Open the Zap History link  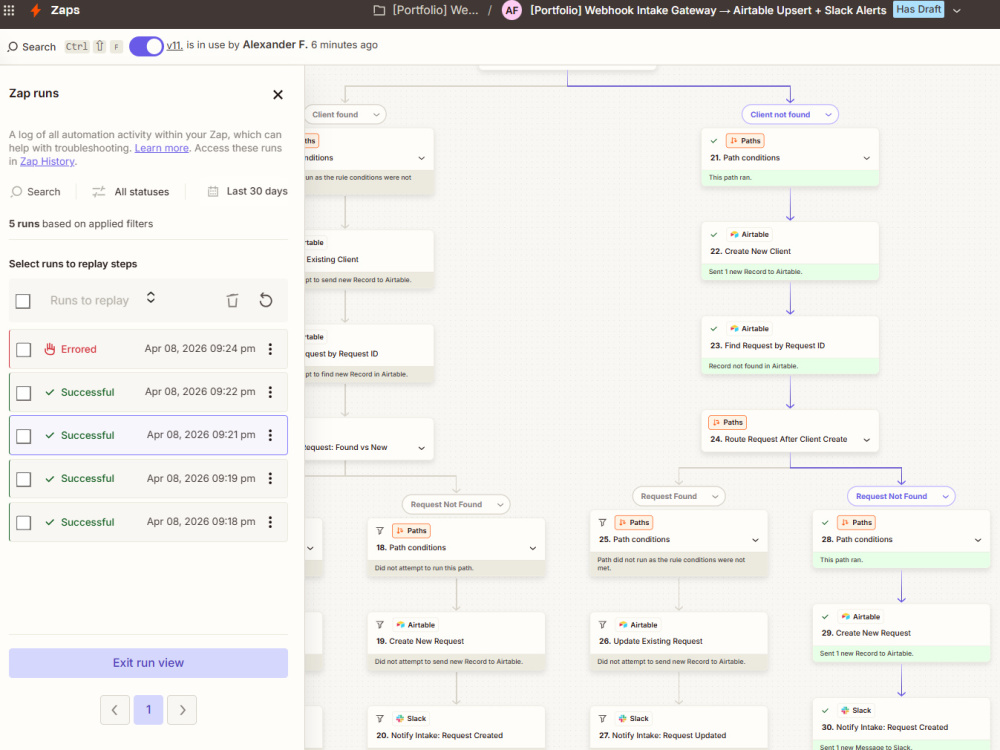pos(47,161)
